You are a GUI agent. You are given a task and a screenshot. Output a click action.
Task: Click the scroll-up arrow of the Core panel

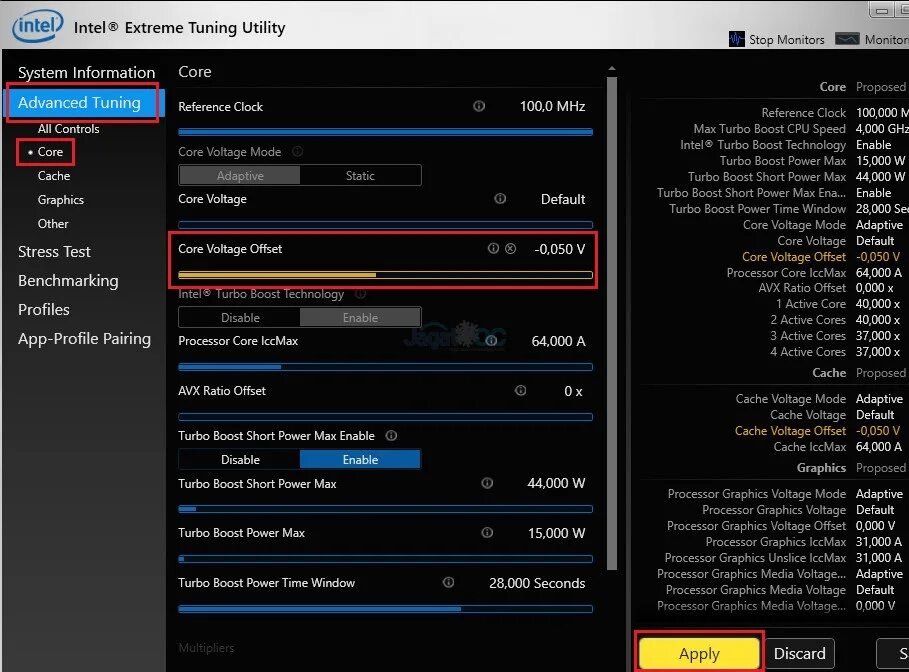(x=612, y=69)
